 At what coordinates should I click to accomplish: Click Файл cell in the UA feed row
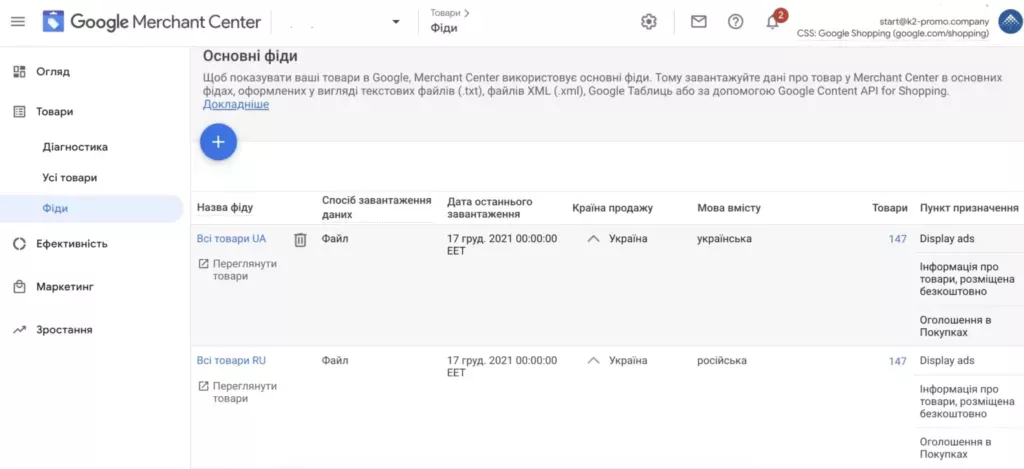[335, 238]
